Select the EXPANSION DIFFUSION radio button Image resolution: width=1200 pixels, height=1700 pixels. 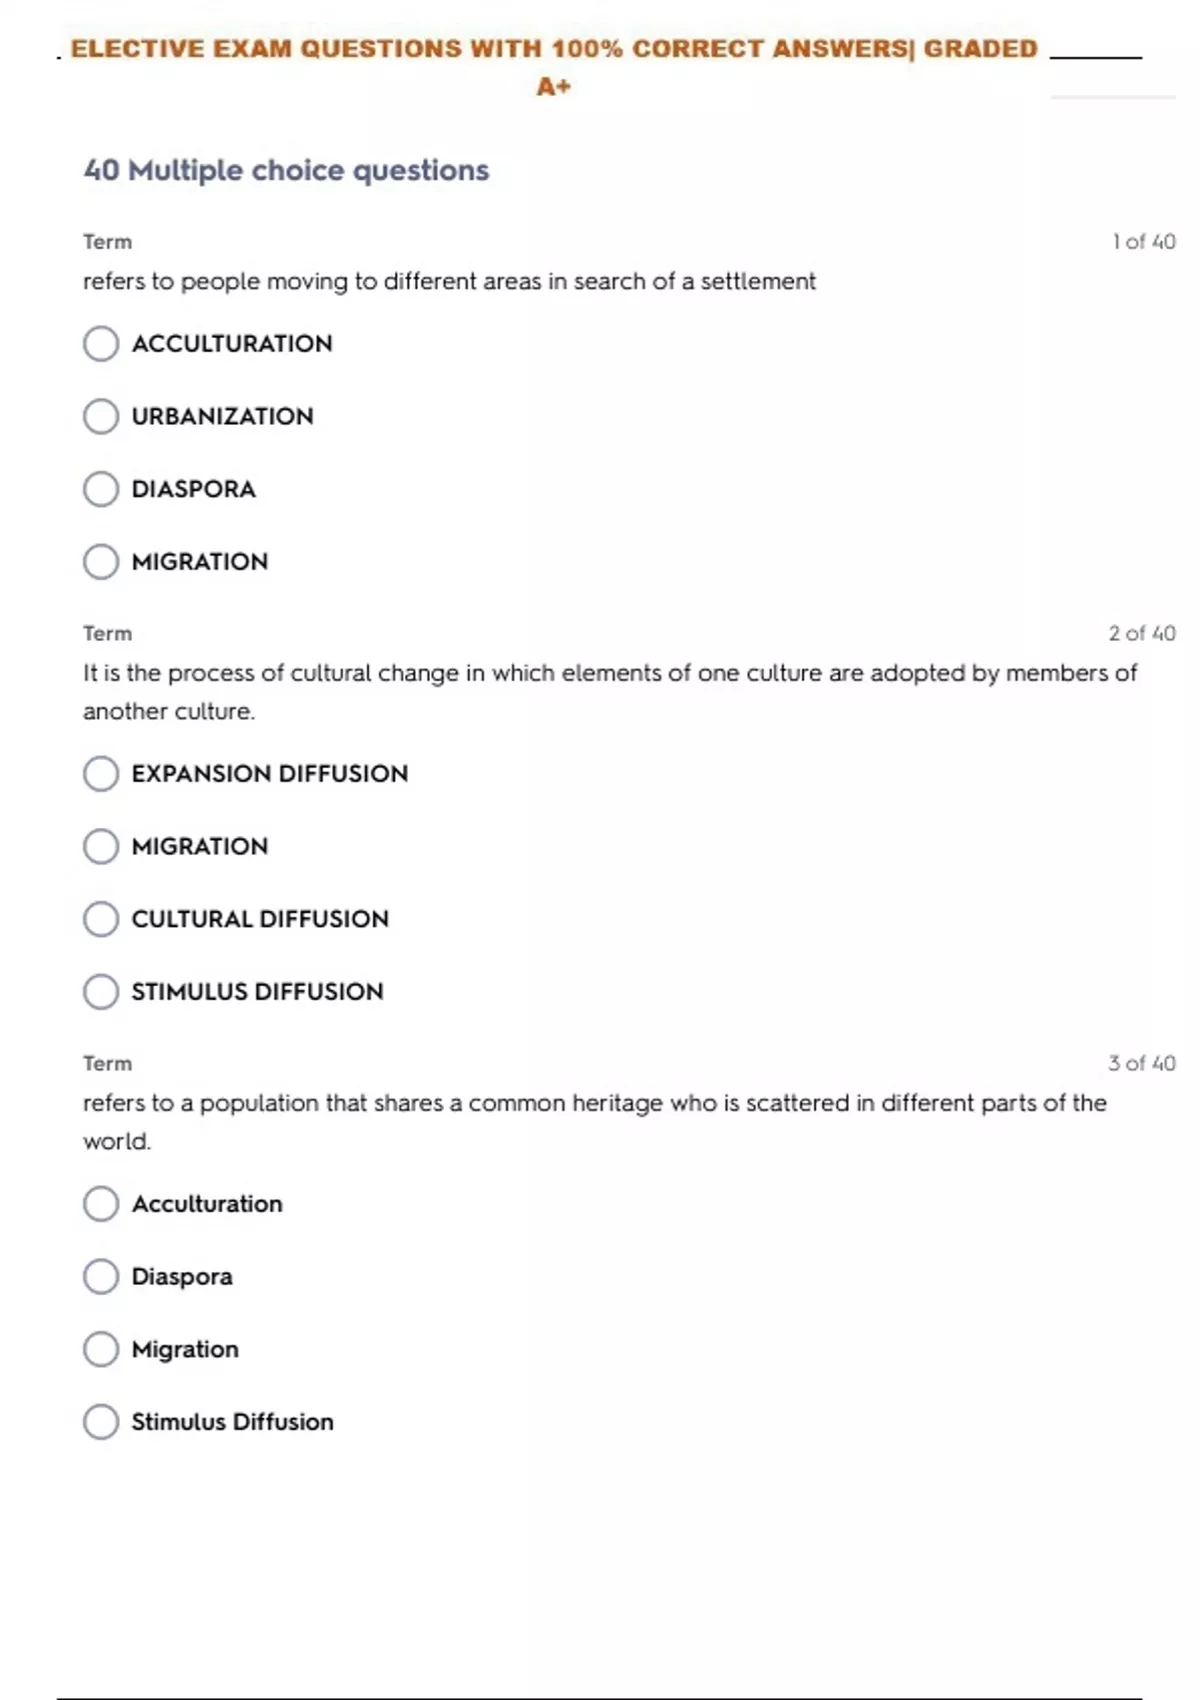(x=101, y=774)
